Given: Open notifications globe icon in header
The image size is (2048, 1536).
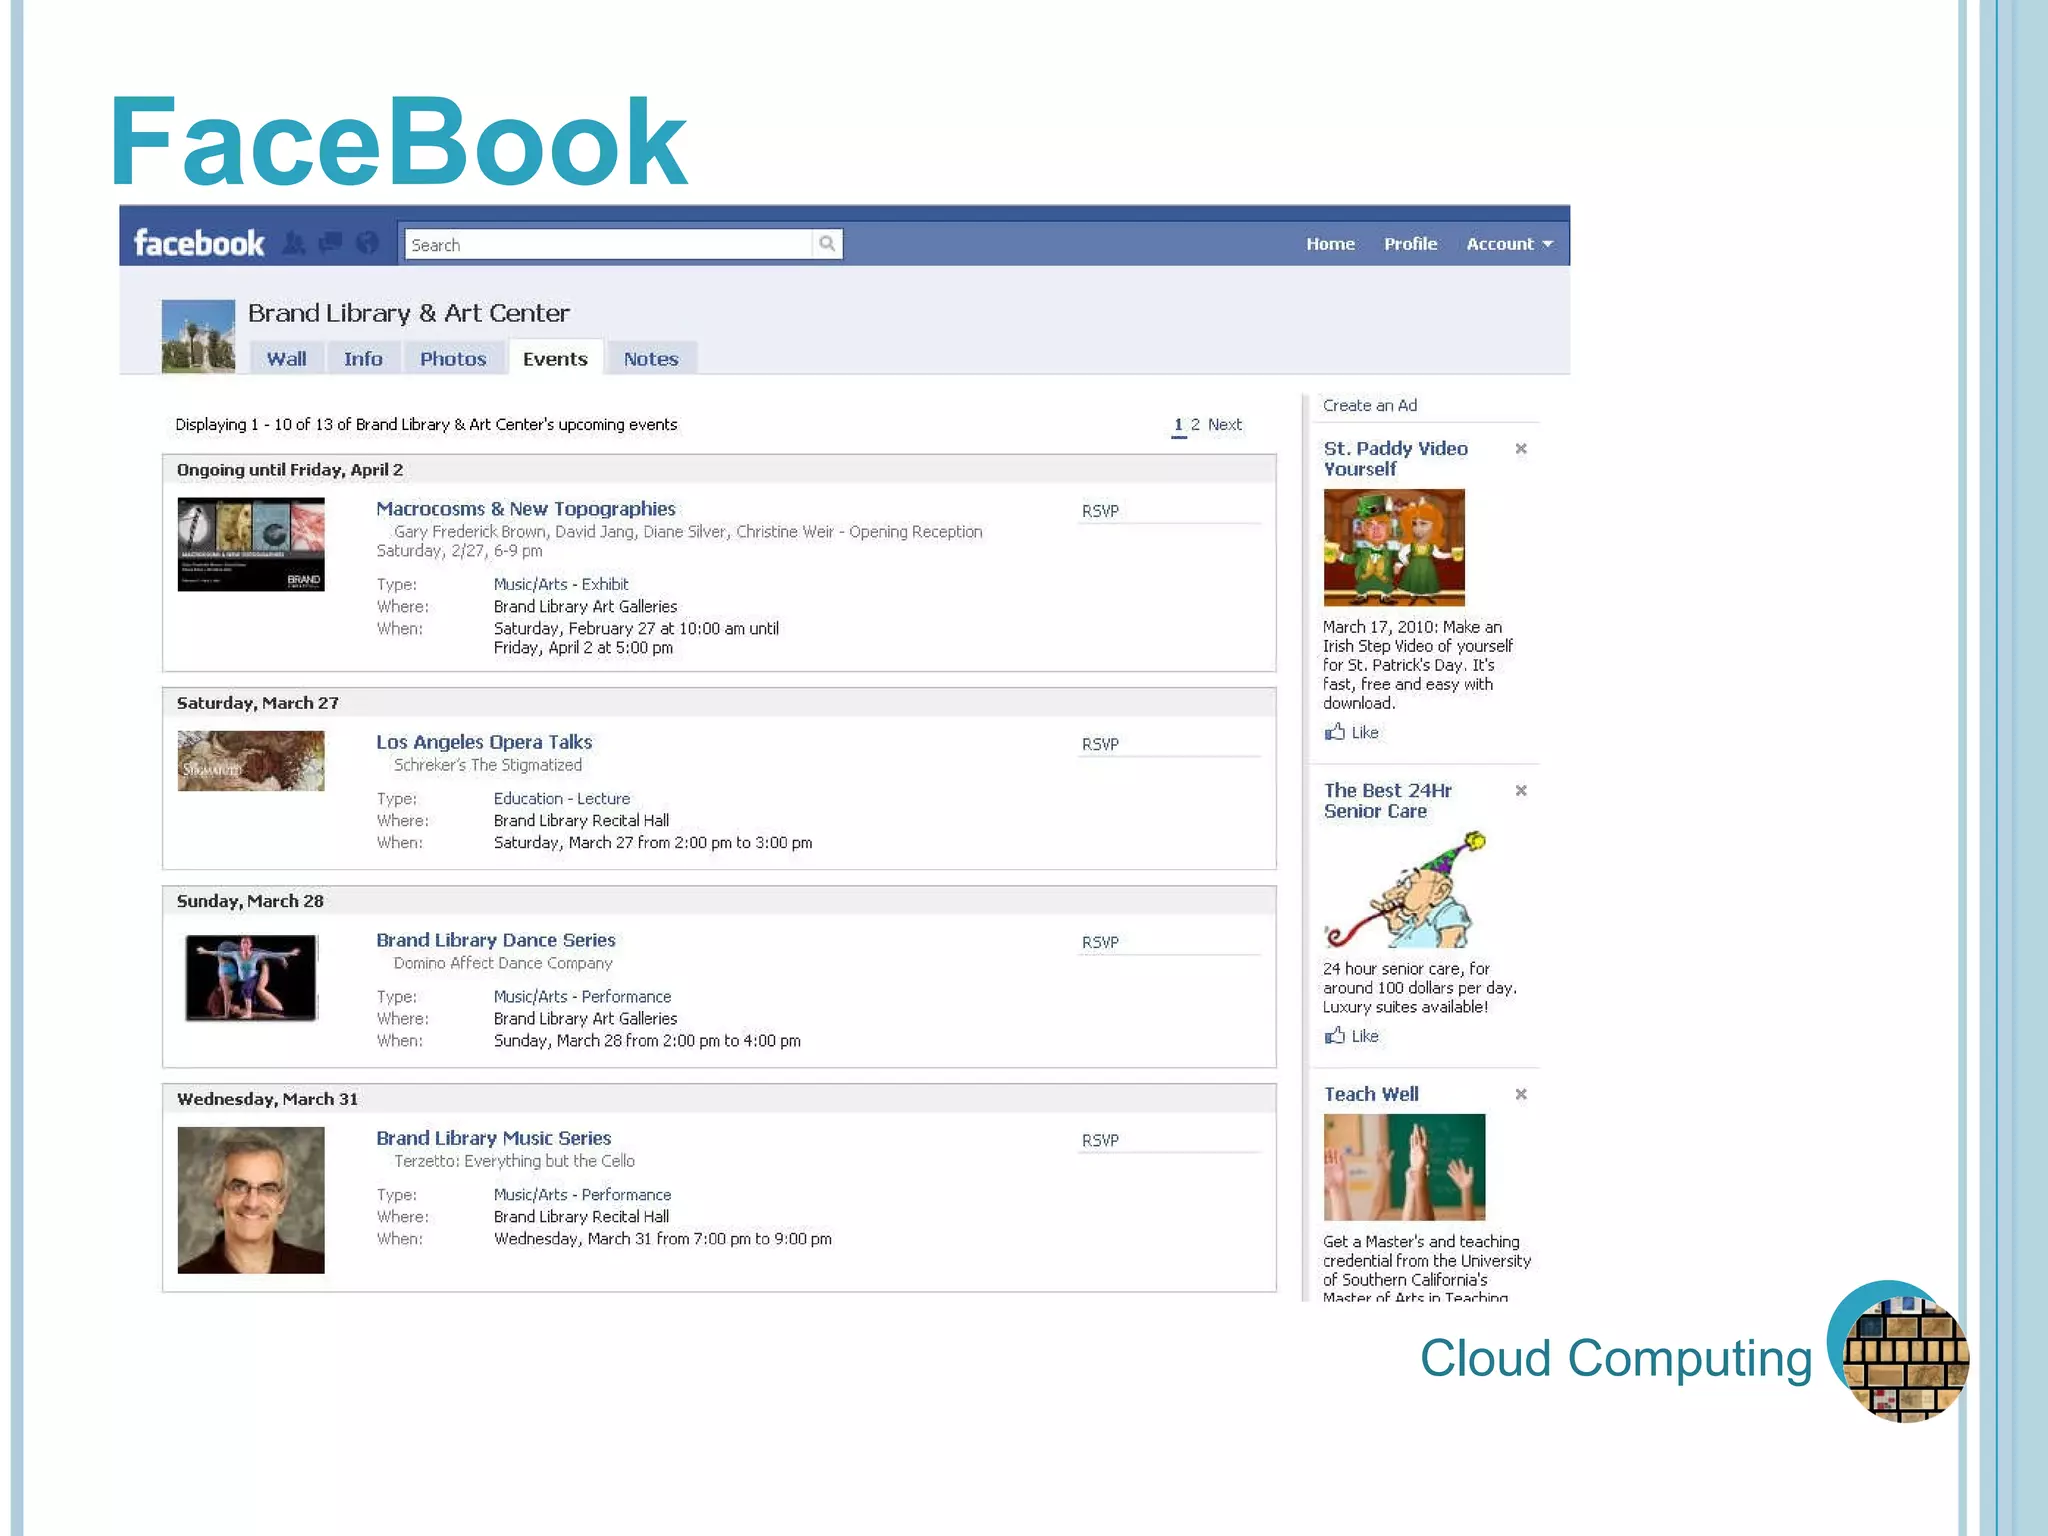Looking at the screenshot, I should (367, 243).
